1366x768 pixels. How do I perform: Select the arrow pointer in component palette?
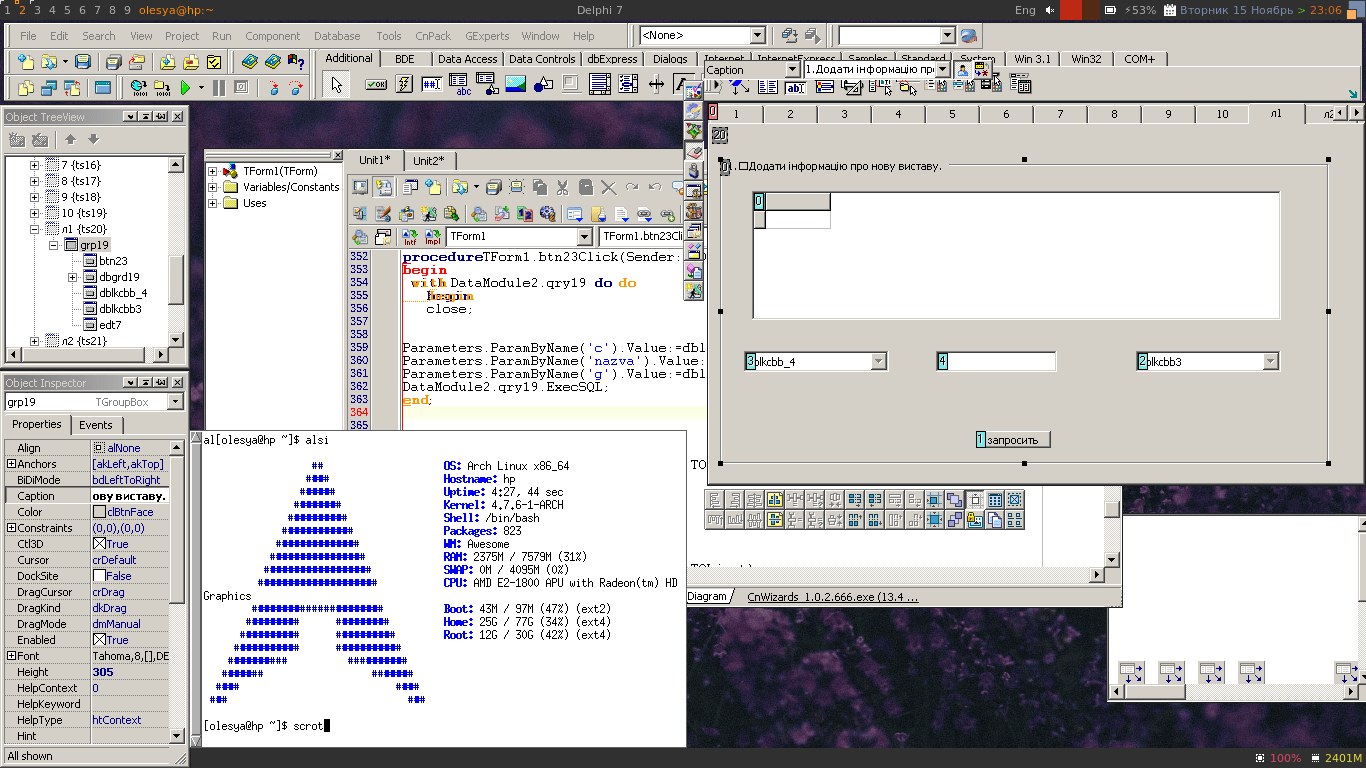click(336, 85)
